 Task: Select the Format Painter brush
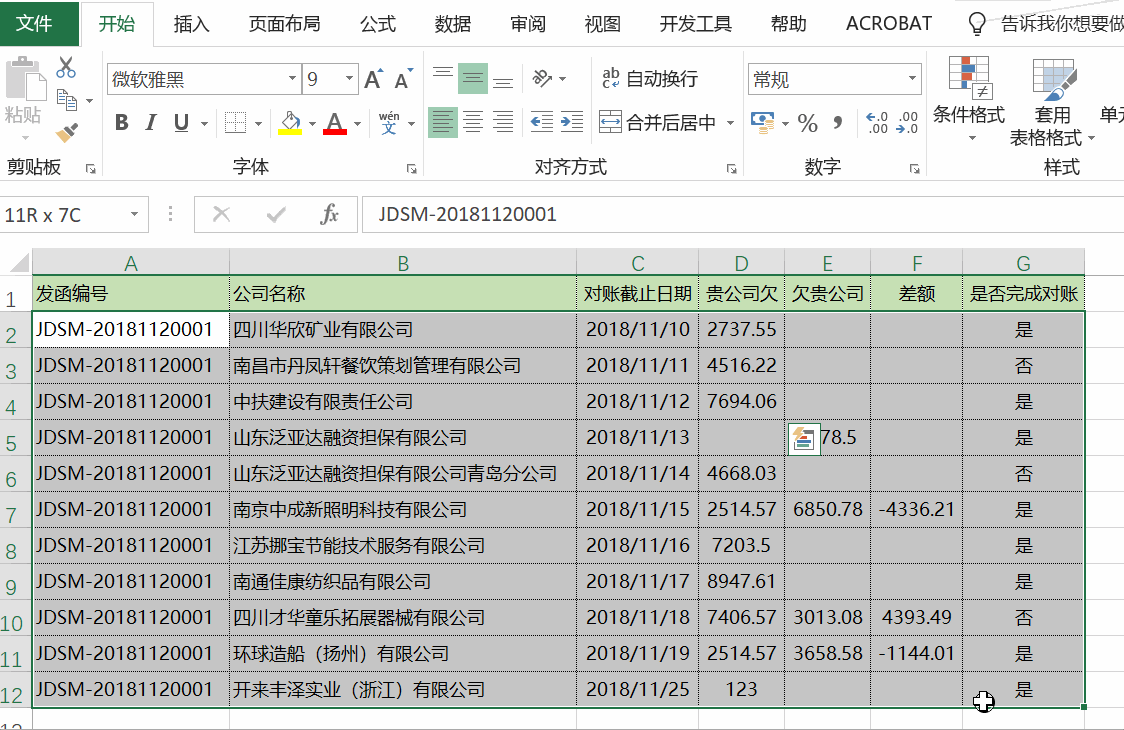pyautogui.click(x=67, y=132)
